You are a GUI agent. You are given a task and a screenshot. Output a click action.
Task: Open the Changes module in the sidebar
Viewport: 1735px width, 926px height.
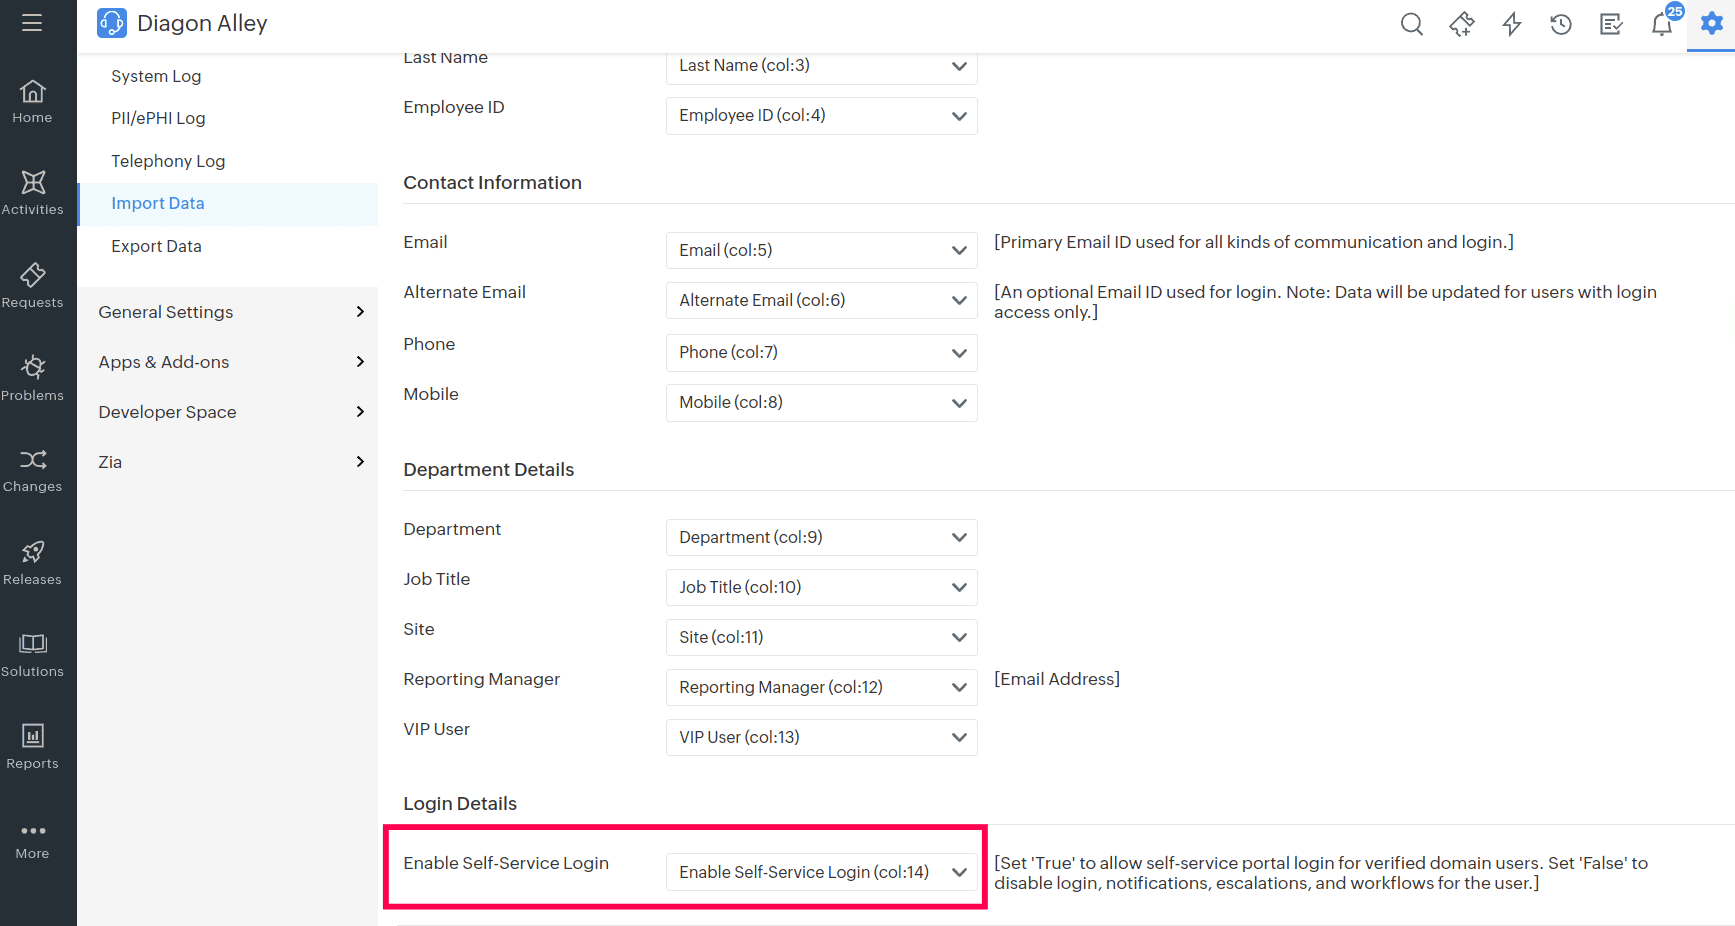(33, 468)
